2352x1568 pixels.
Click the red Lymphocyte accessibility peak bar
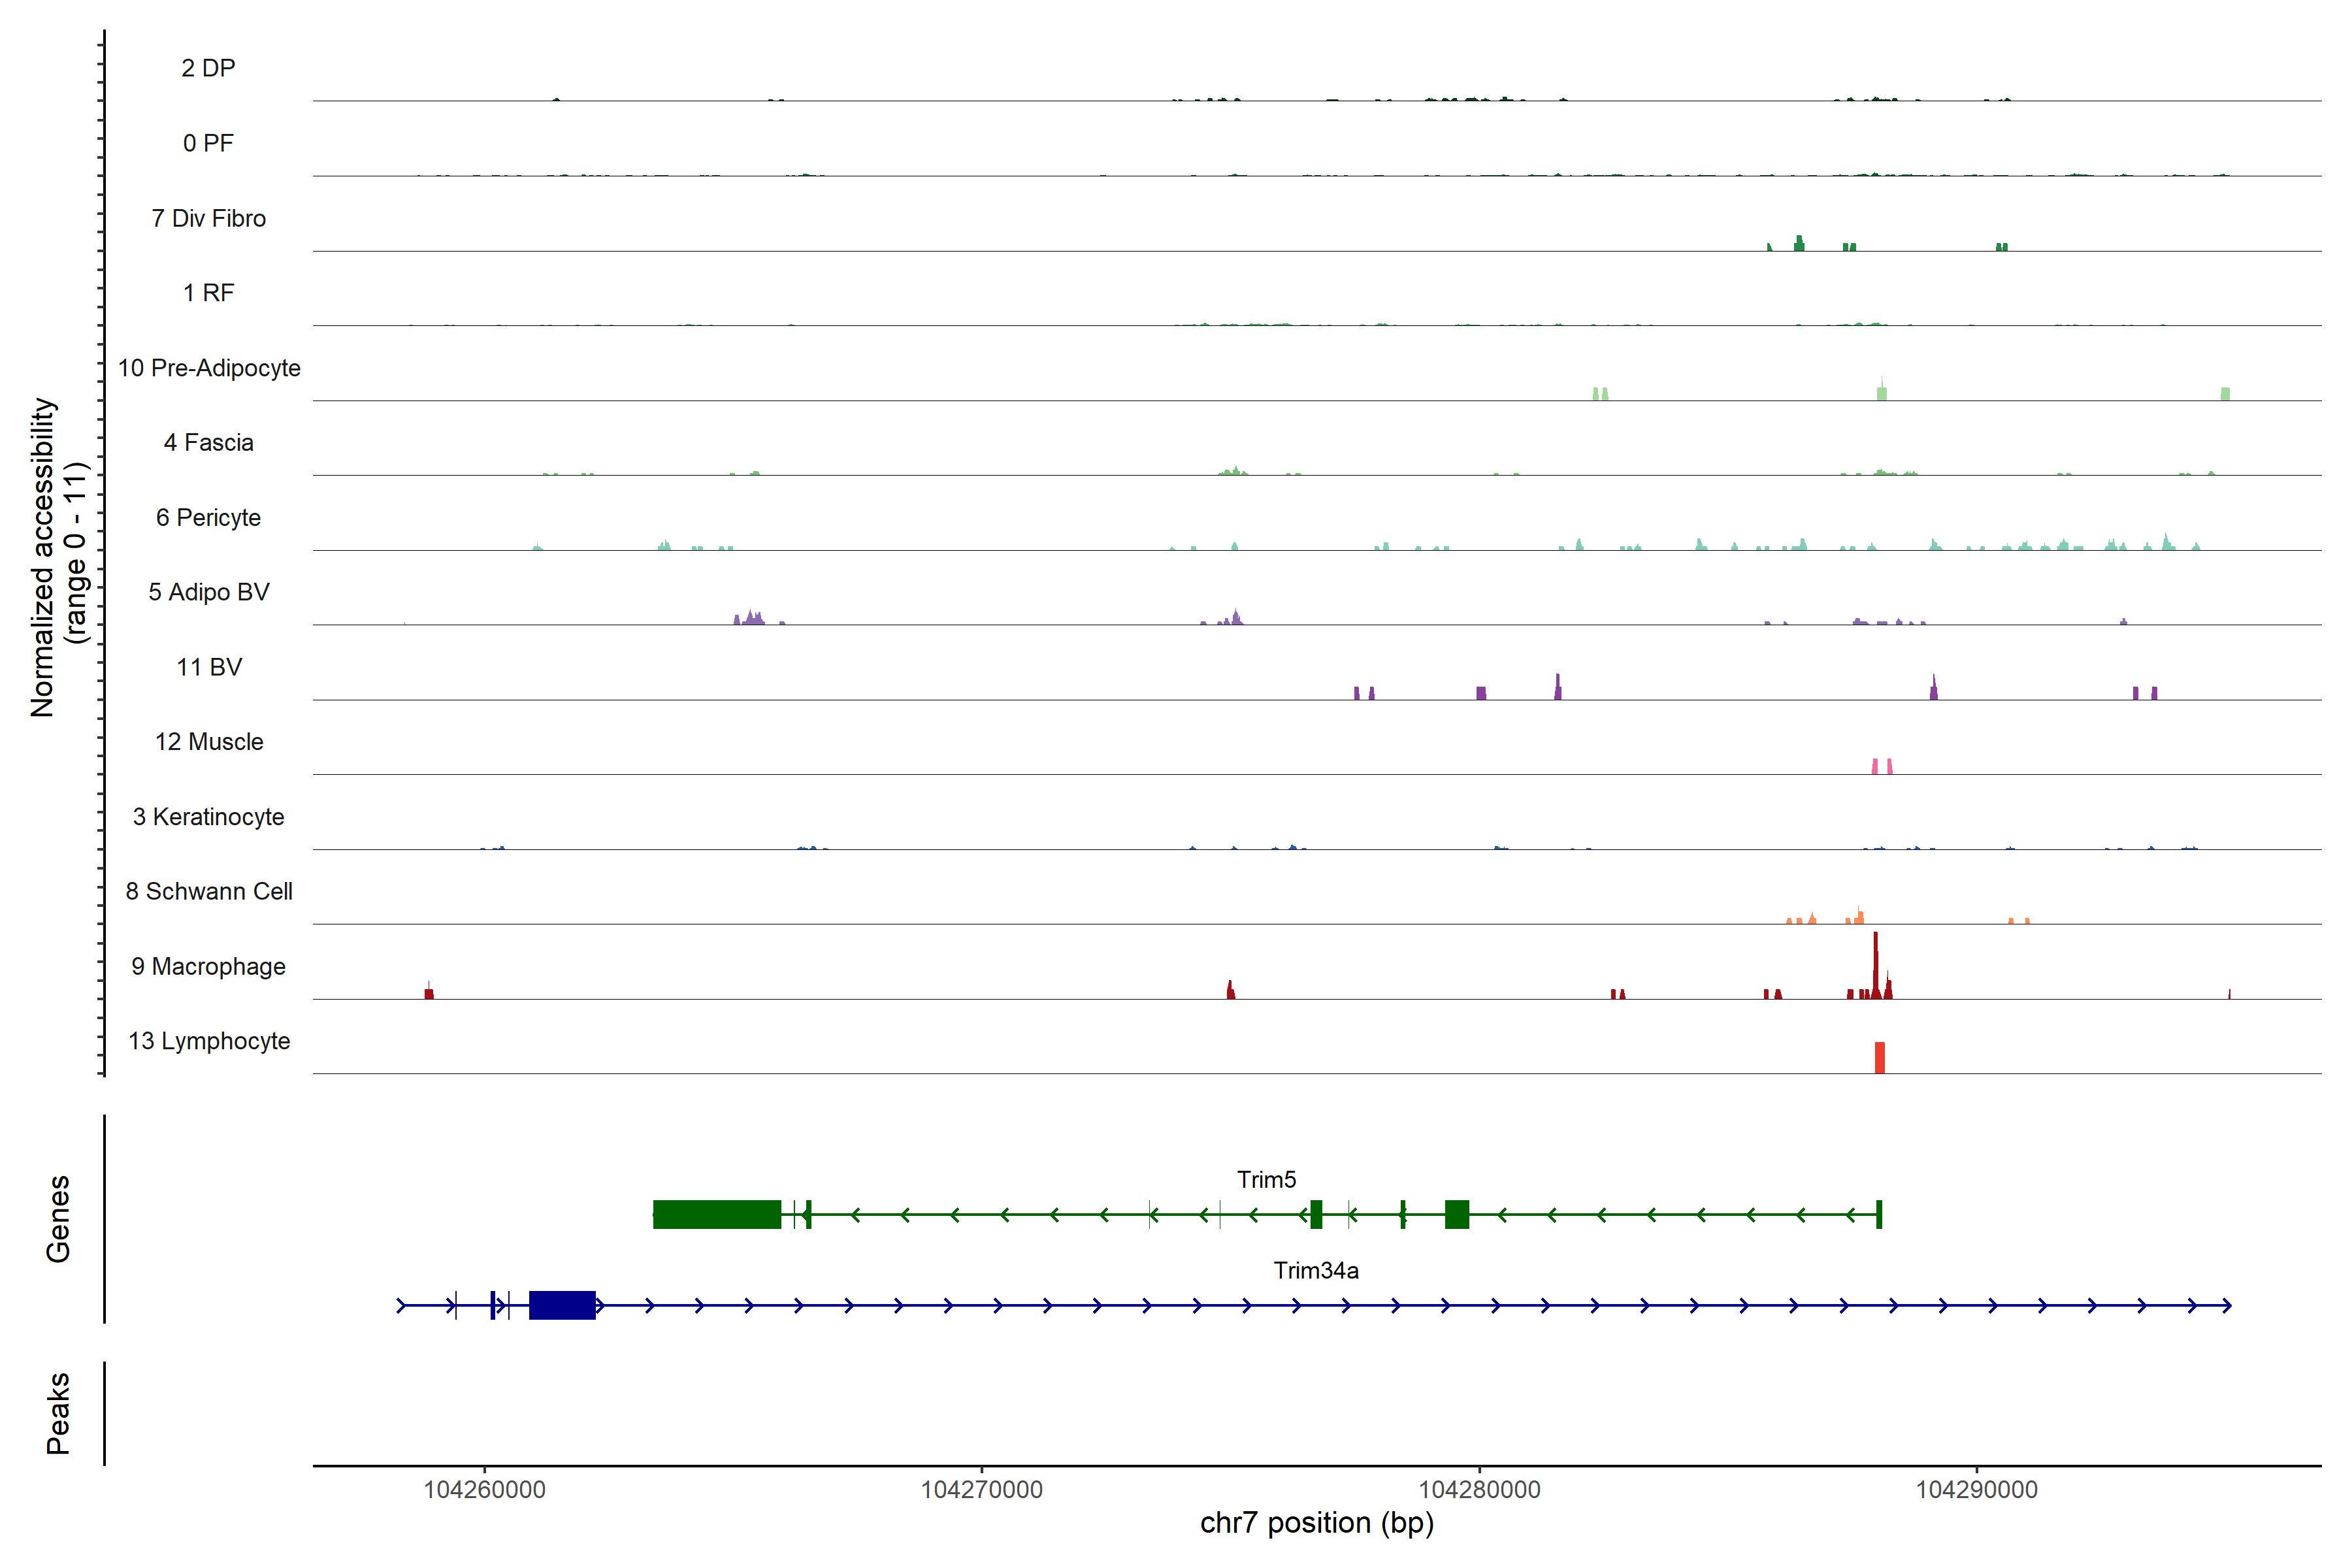1879,1057
